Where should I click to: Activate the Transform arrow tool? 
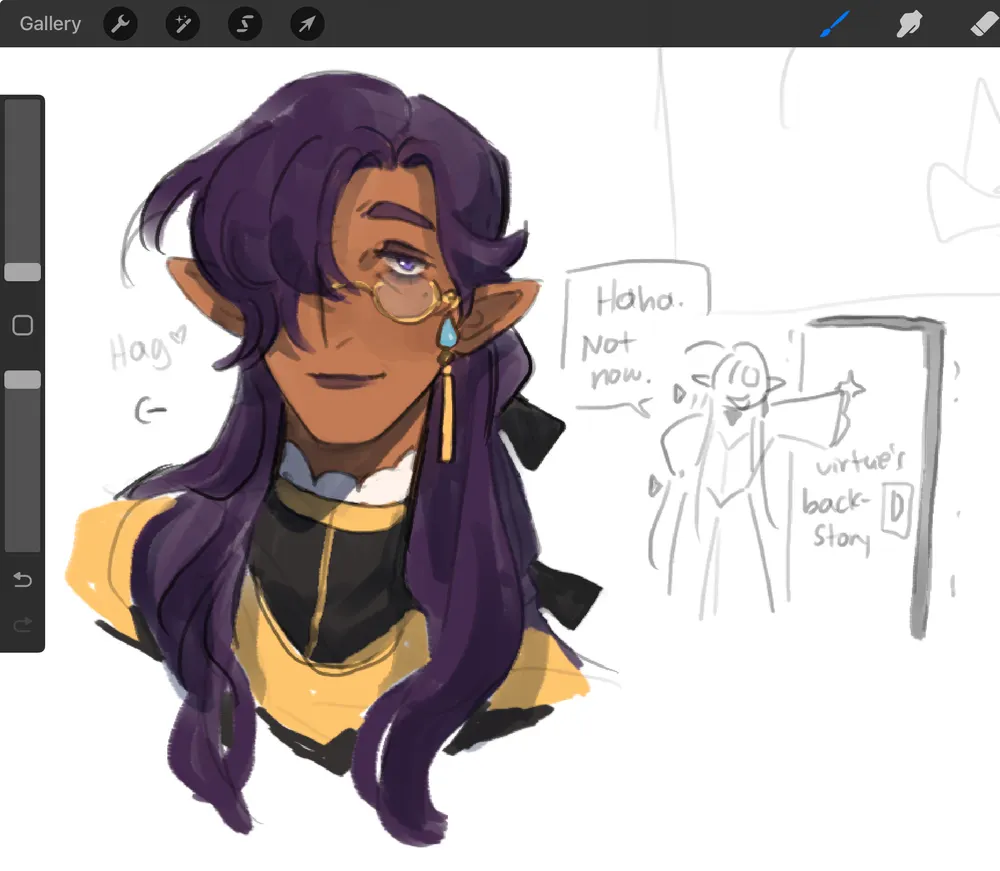(307, 24)
